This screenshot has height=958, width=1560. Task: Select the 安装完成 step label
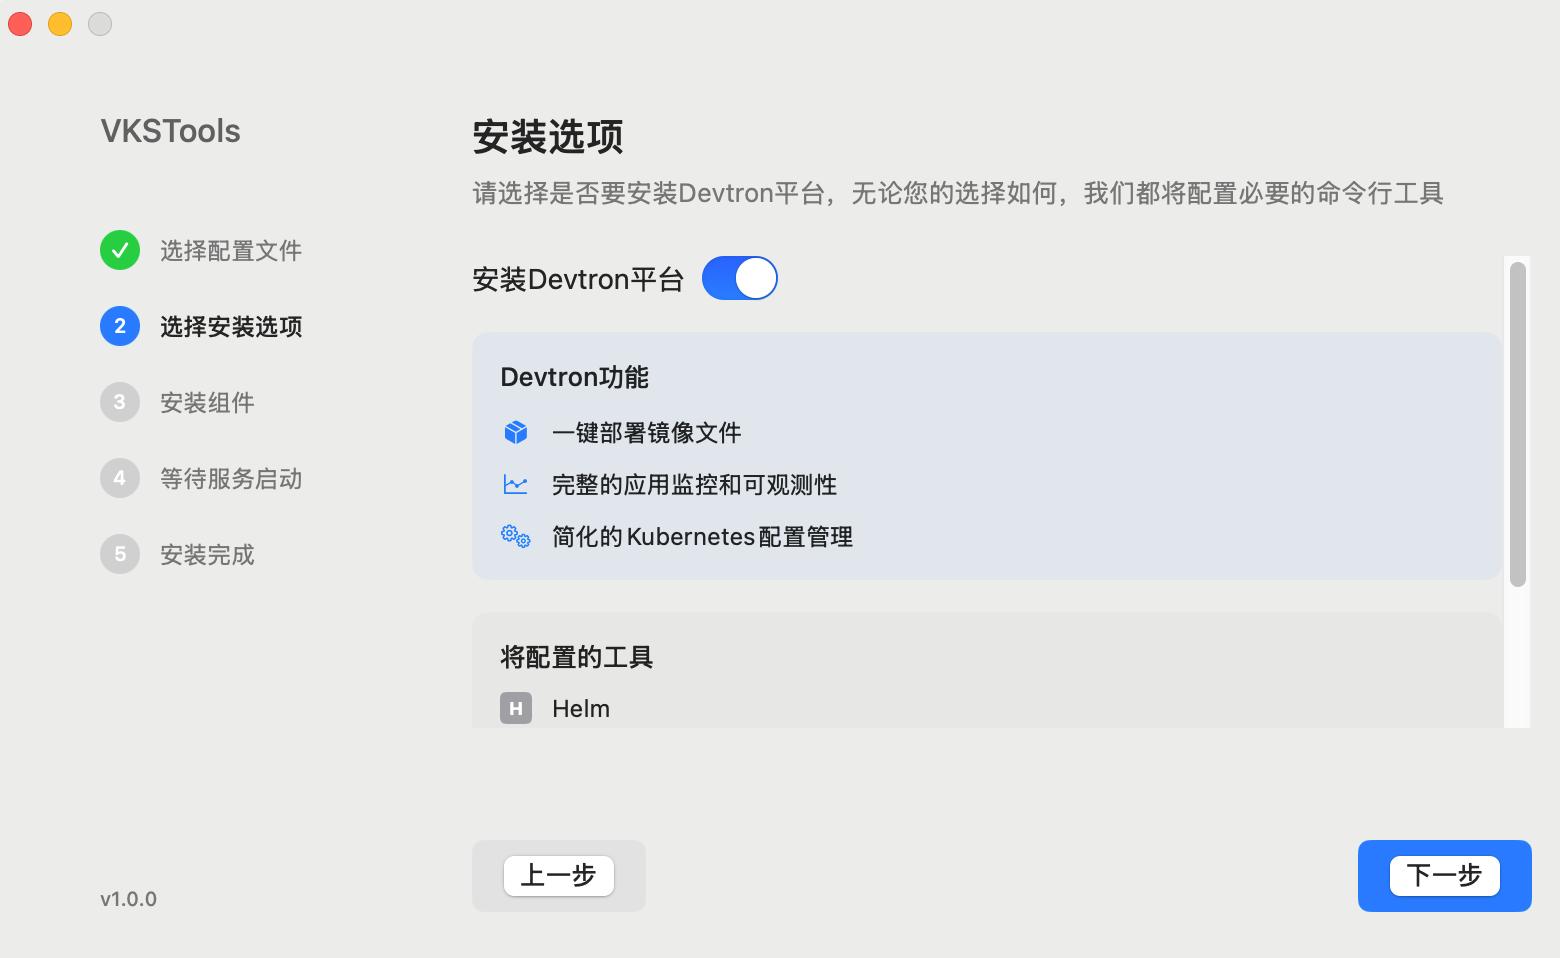[207, 555]
